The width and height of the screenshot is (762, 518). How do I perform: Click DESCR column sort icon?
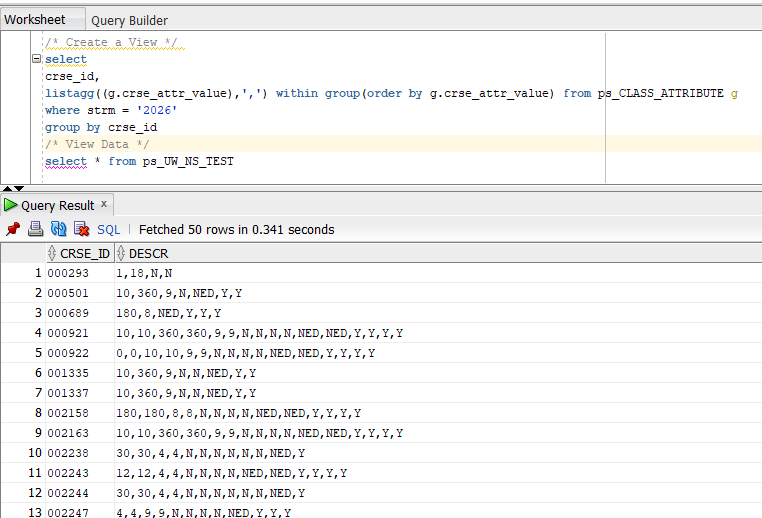point(121,253)
